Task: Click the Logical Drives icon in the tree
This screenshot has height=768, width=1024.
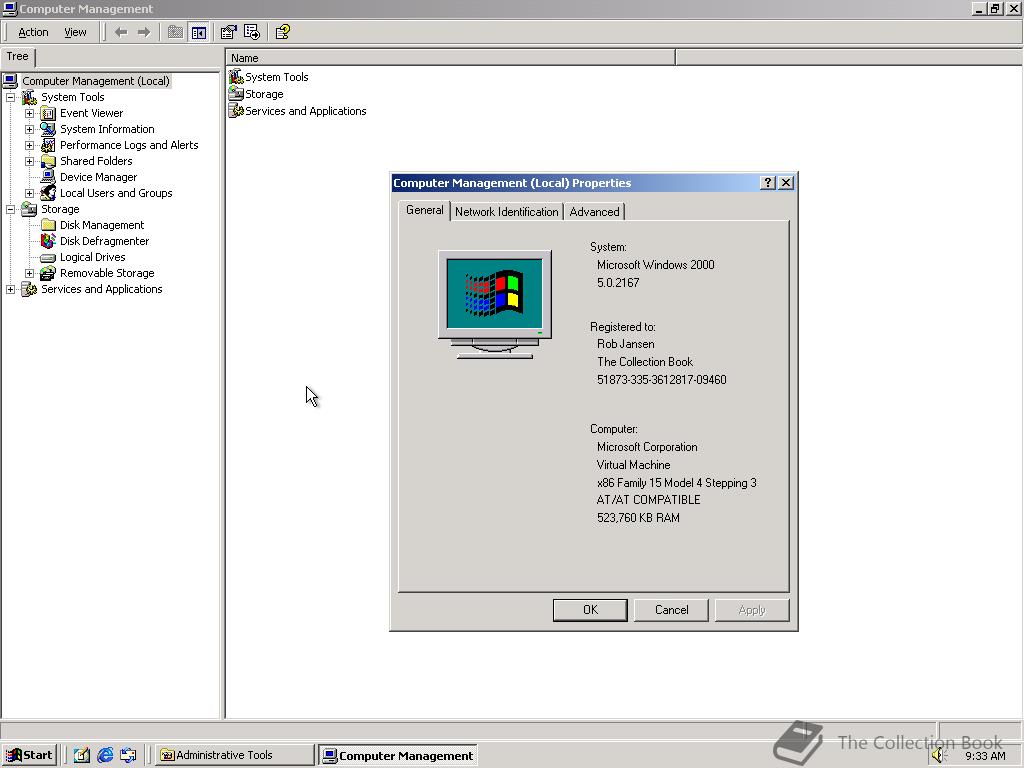Action: click(48, 257)
